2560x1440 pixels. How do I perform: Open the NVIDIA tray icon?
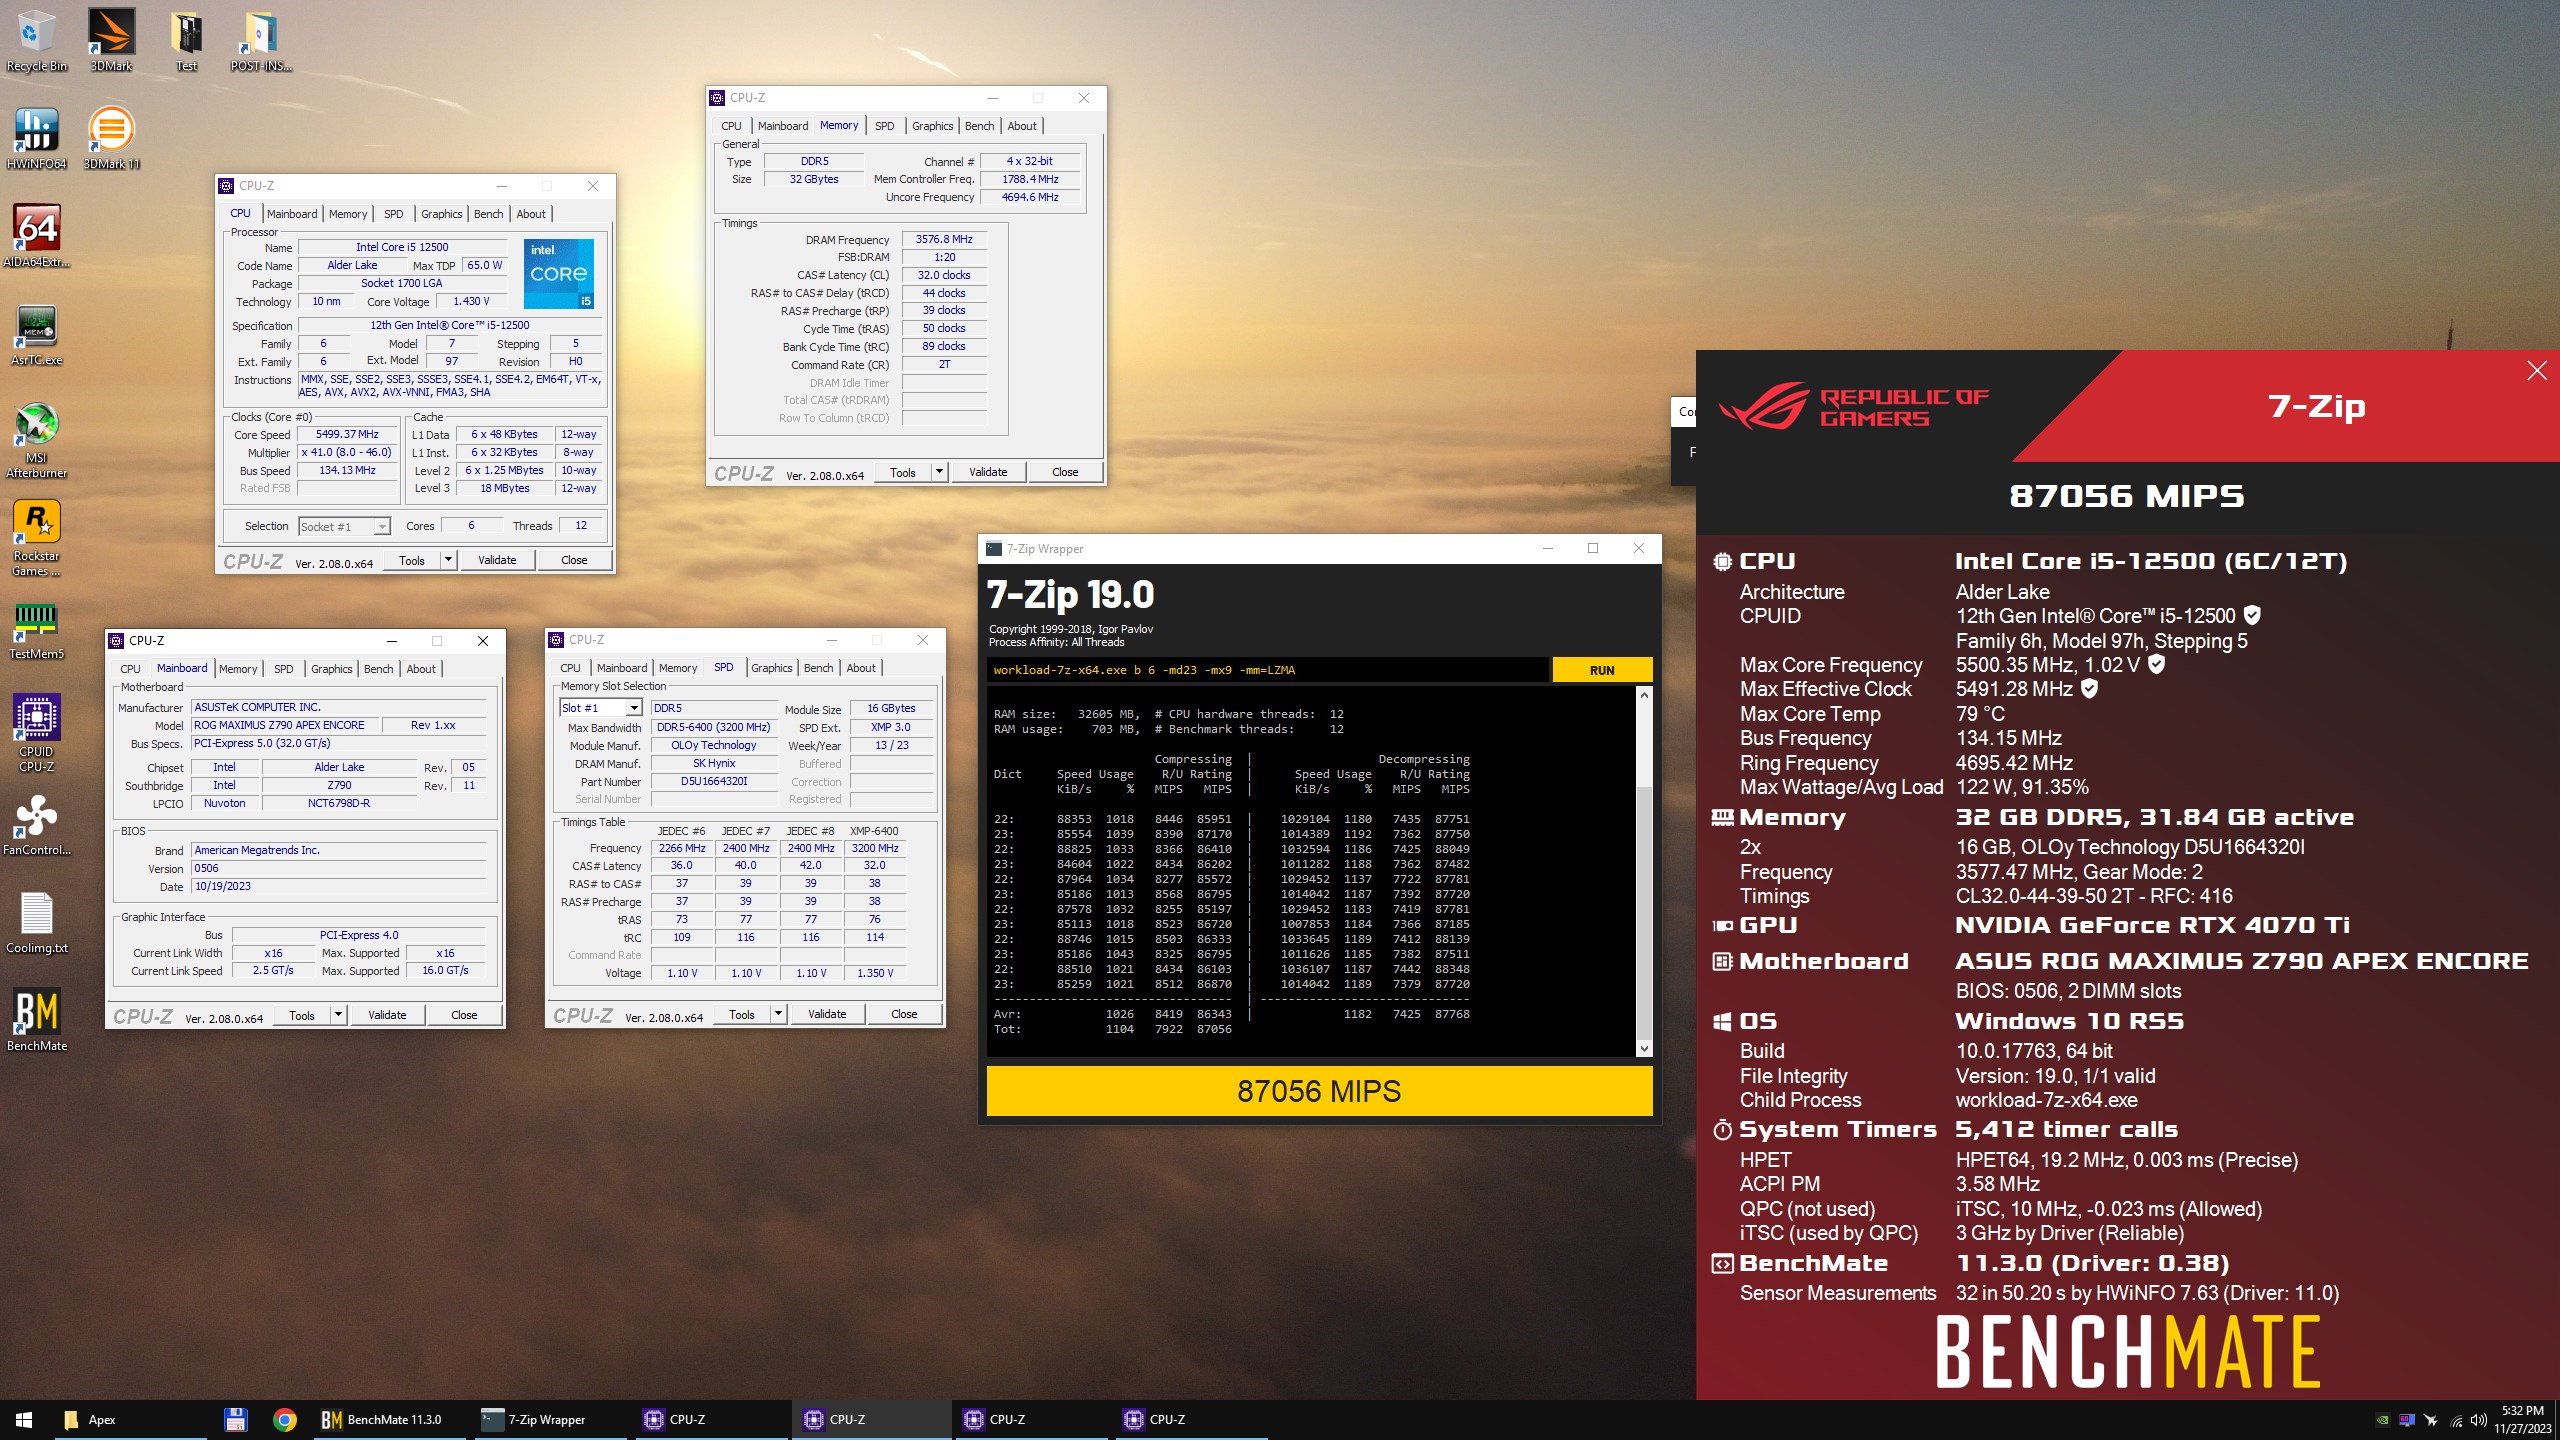pos(2383,1420)
